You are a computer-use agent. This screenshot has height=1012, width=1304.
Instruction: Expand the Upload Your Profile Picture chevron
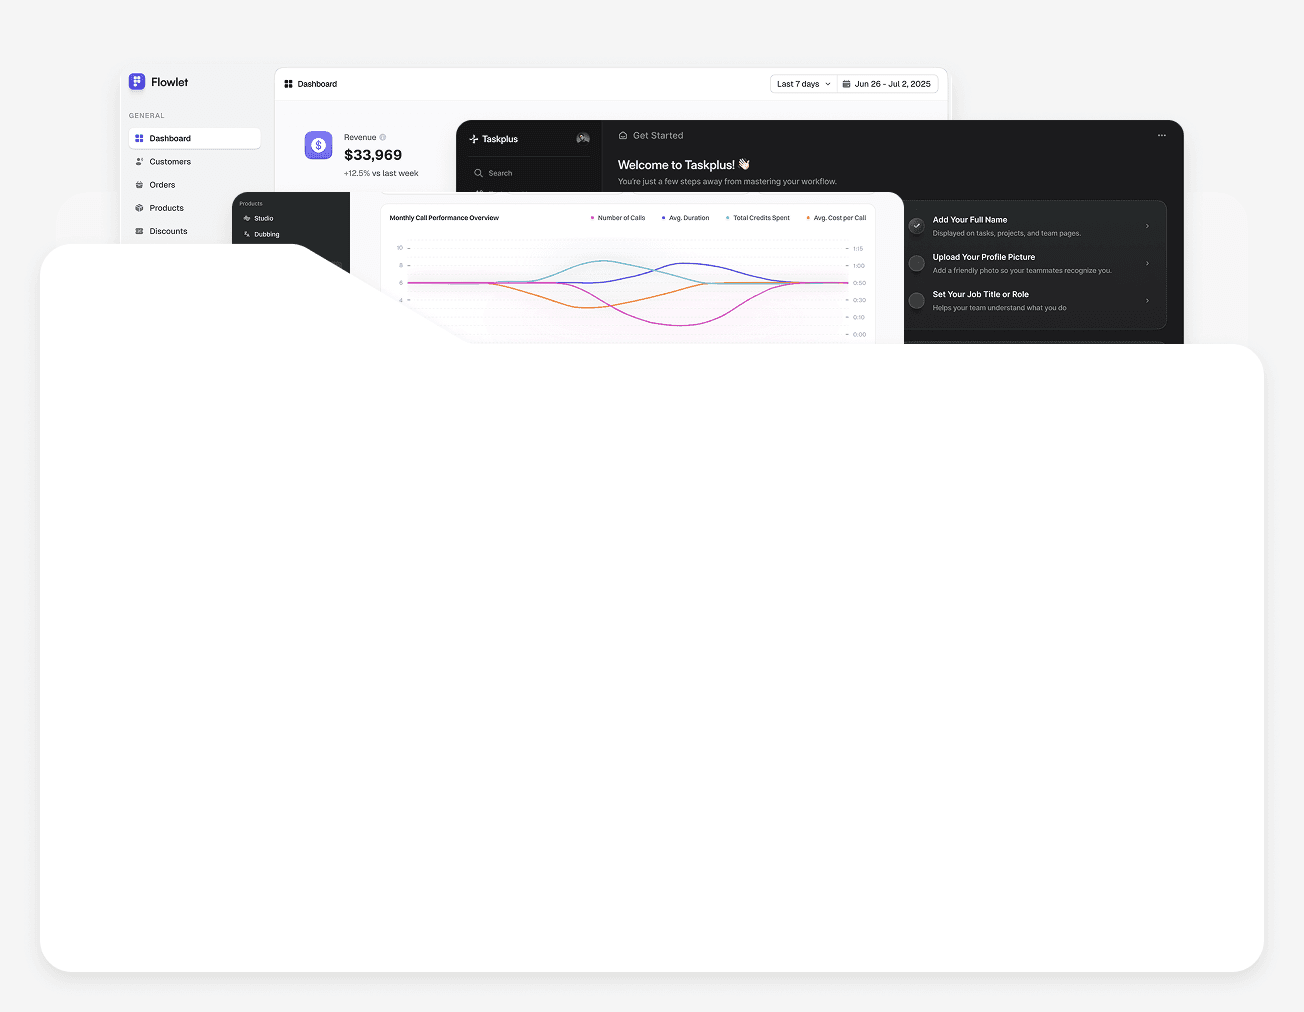1147,263
